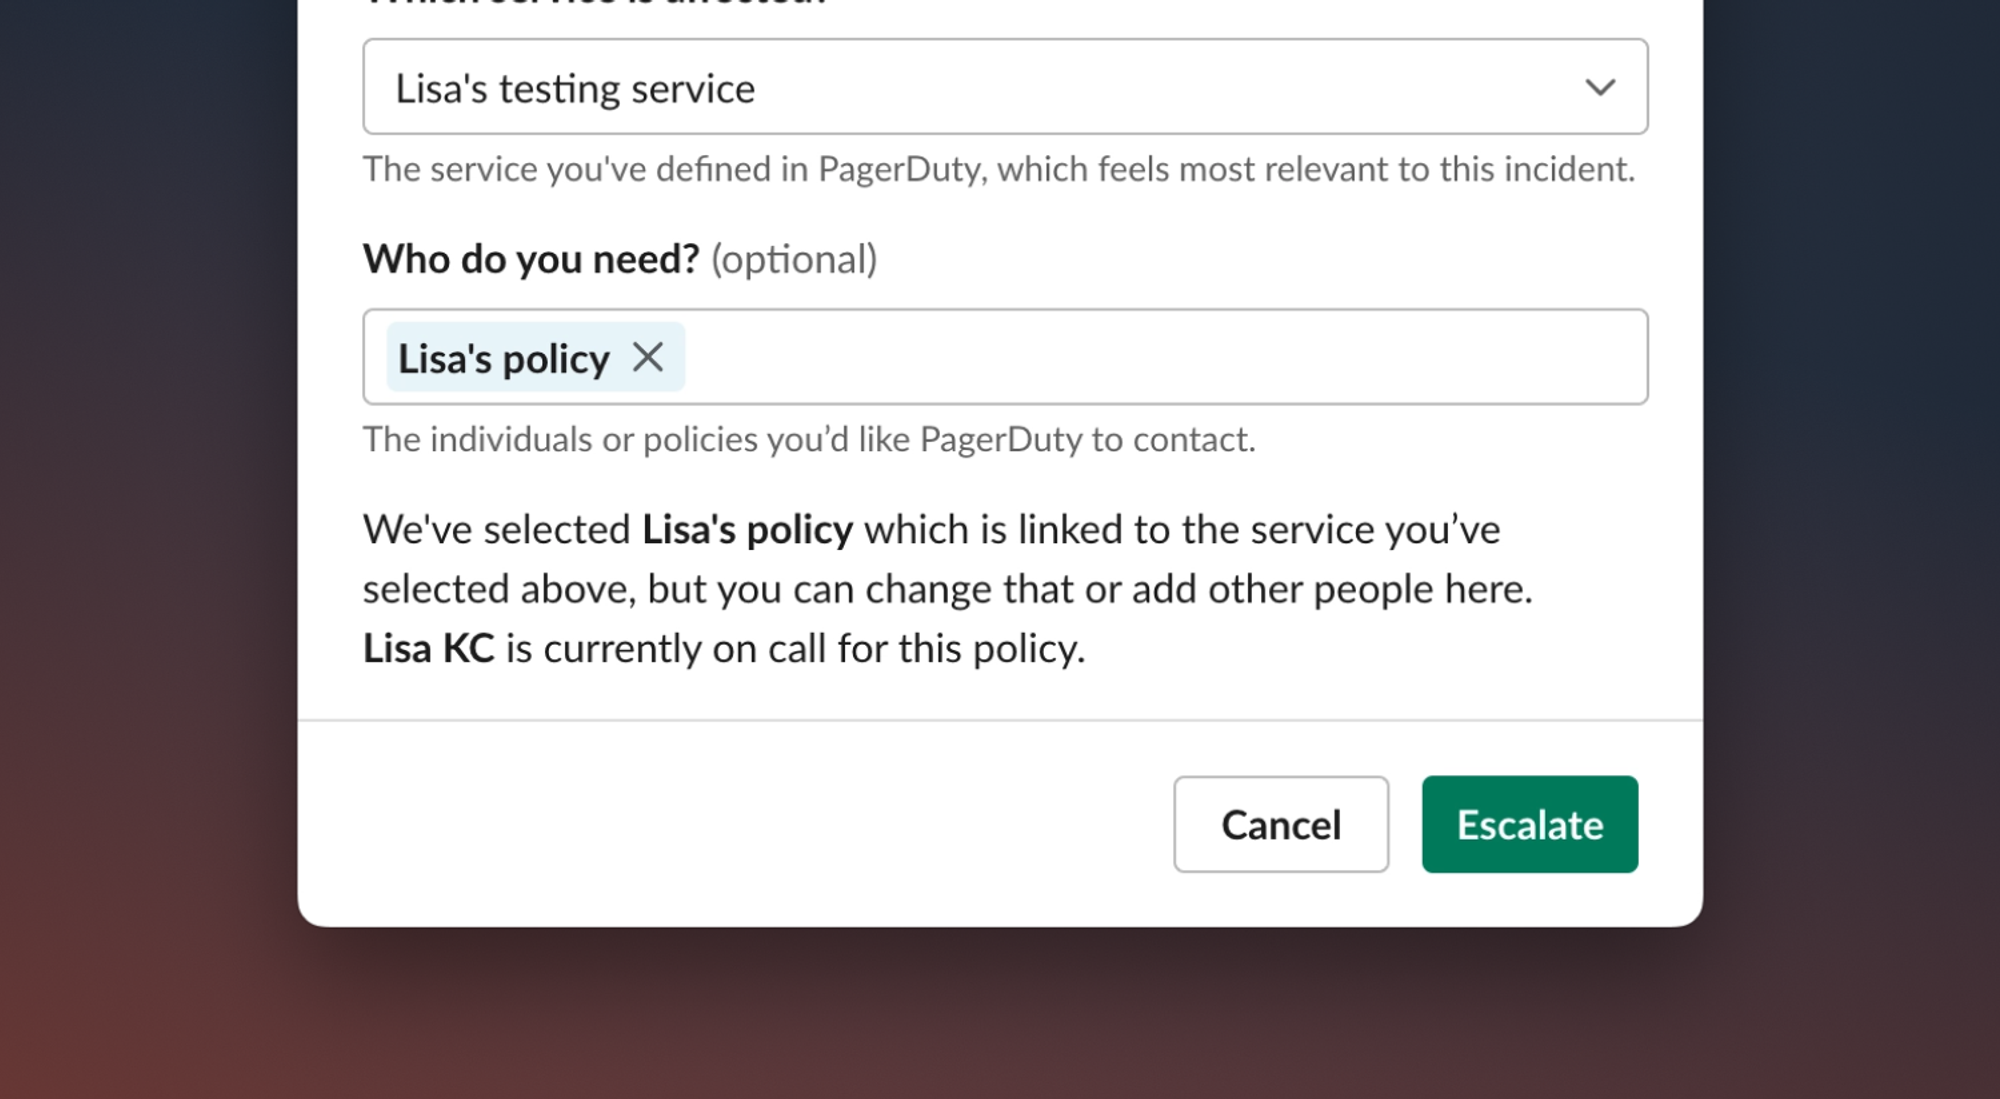The image size is (2000, 1099).
Task: Click the dark backdrop right of the dialog
Action: click(x=1850, y=500)
